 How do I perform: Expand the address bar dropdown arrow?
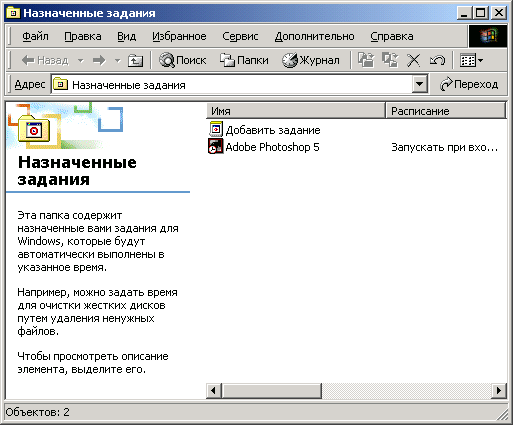(419, 85)
